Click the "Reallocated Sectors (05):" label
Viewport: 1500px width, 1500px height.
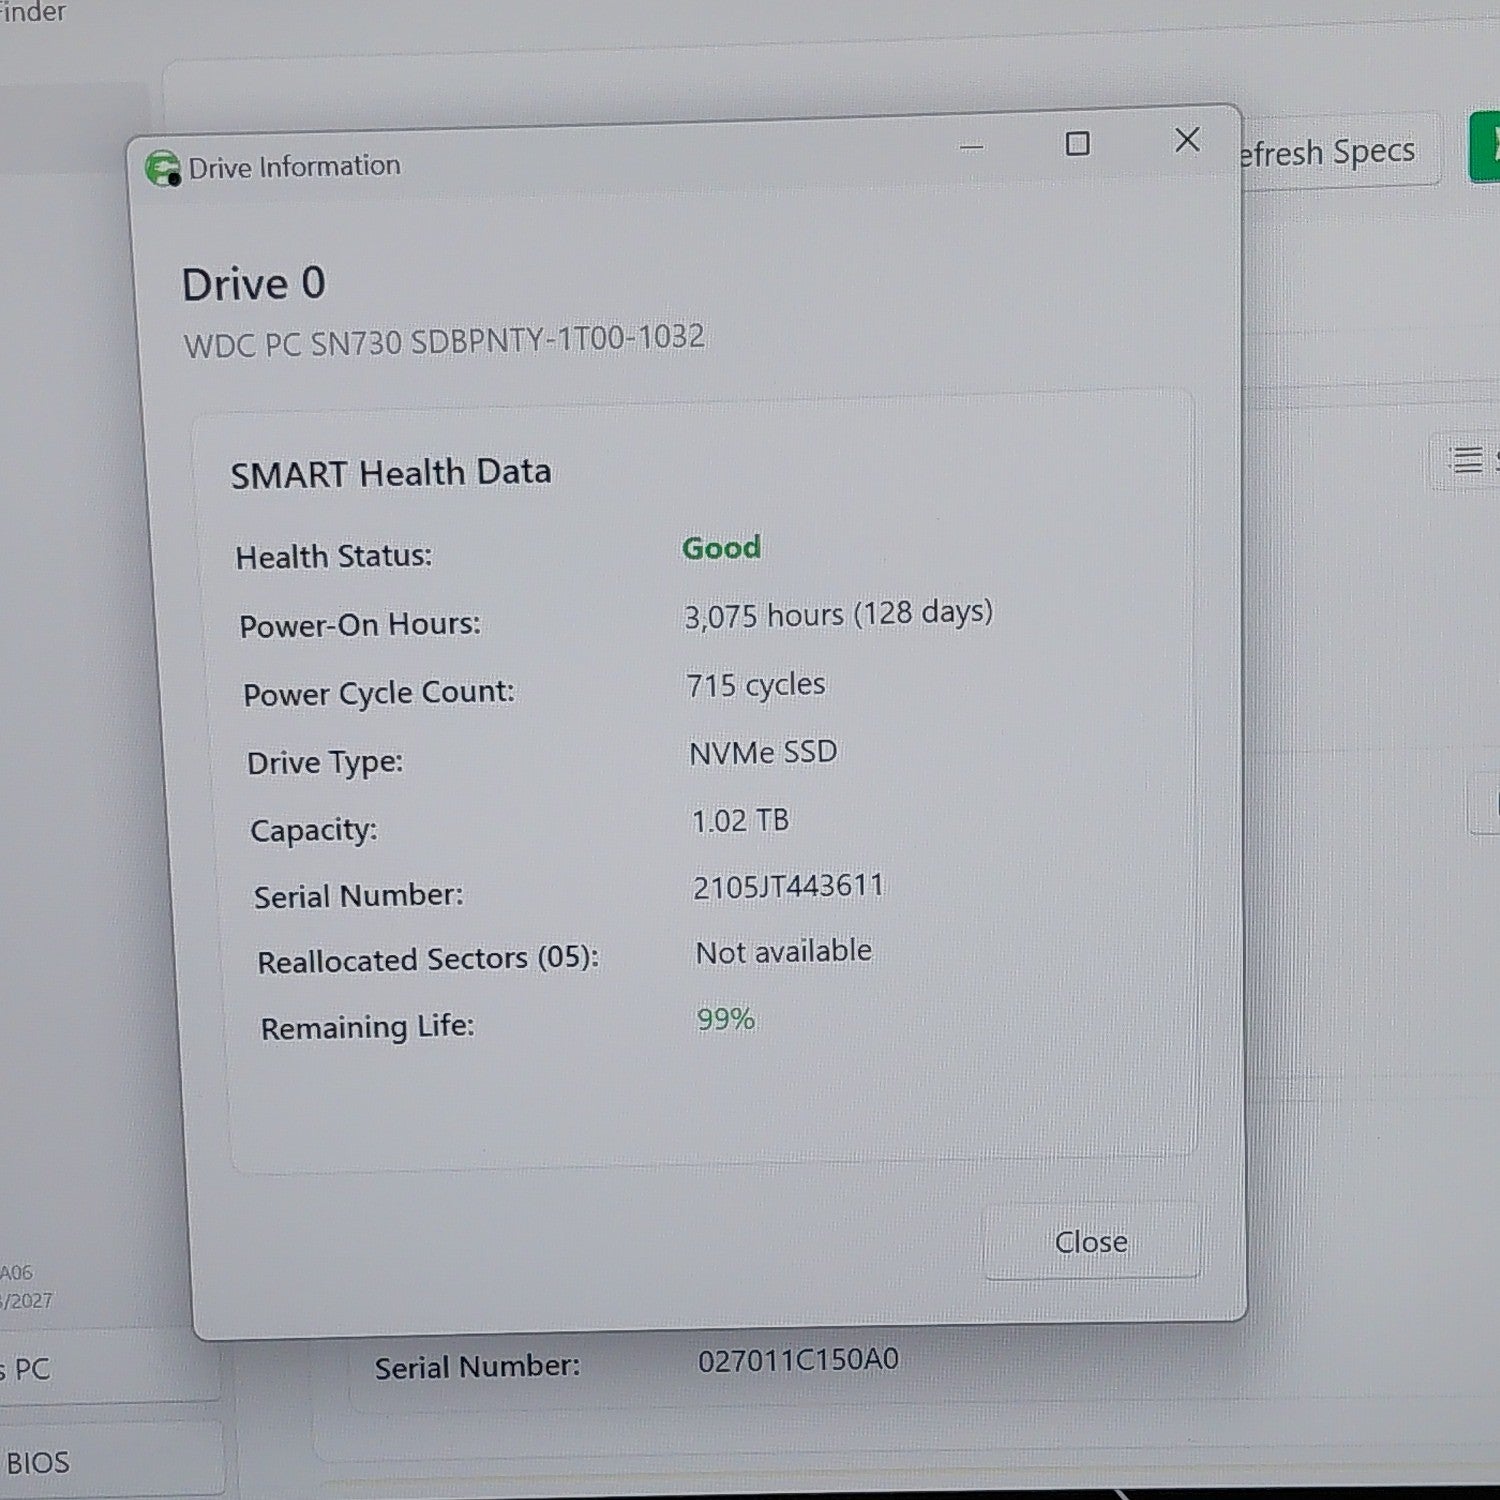(x=428, y=960)
